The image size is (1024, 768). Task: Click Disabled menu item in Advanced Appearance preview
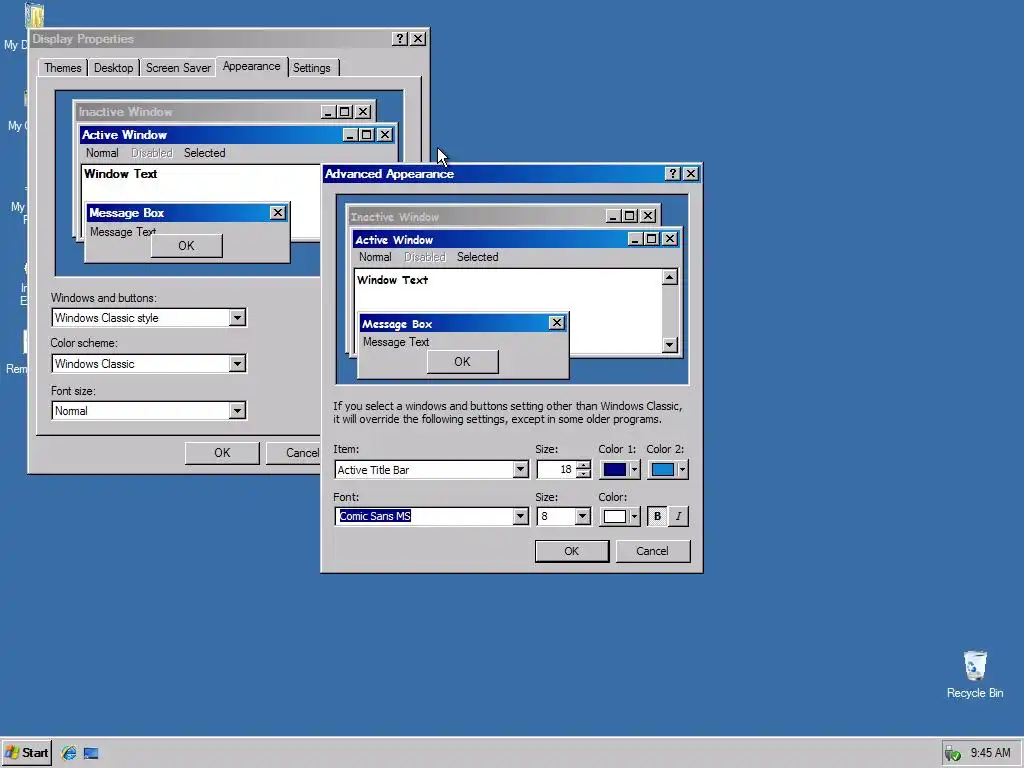point(424,257)
